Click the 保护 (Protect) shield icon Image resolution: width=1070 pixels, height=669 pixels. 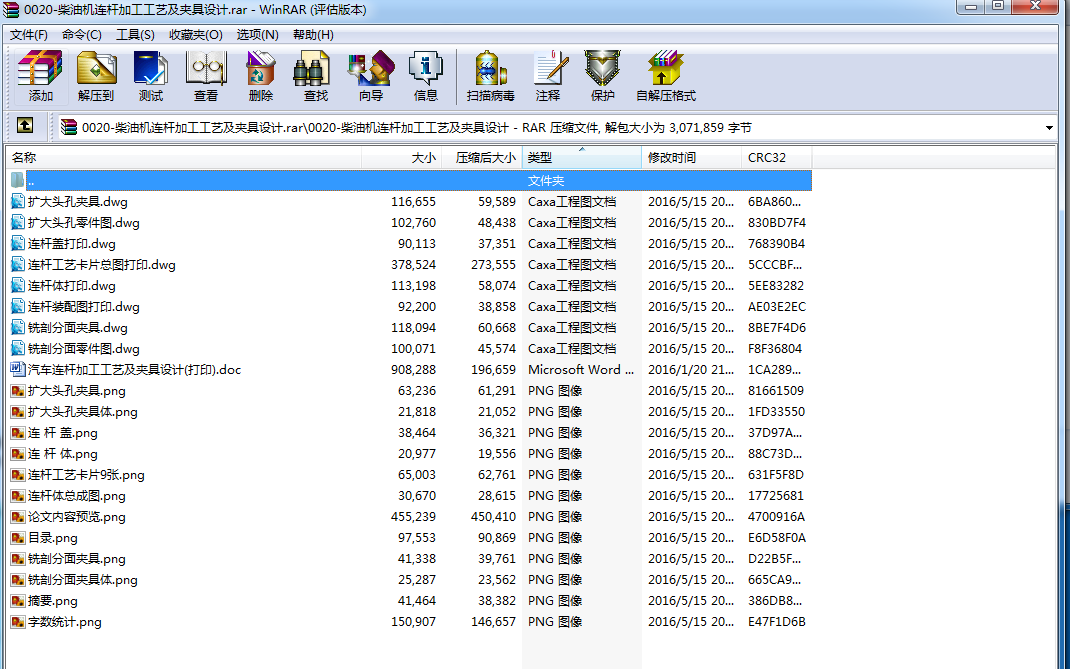point(603,76)
